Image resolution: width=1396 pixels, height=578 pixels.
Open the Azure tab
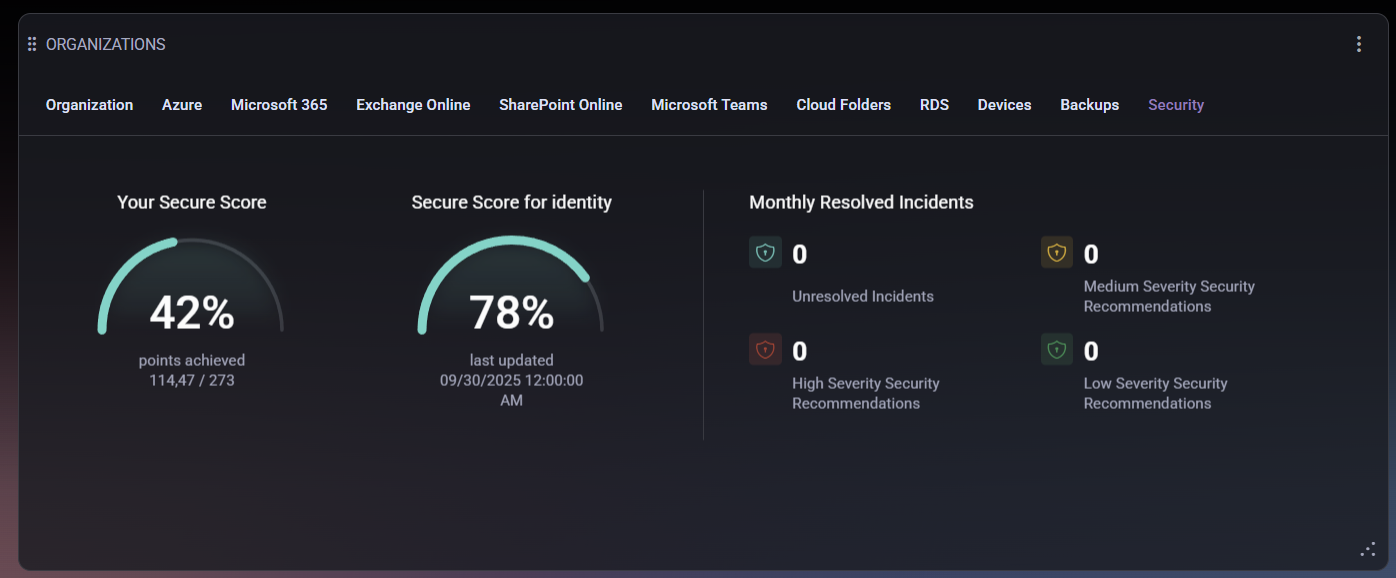(182, 105)
